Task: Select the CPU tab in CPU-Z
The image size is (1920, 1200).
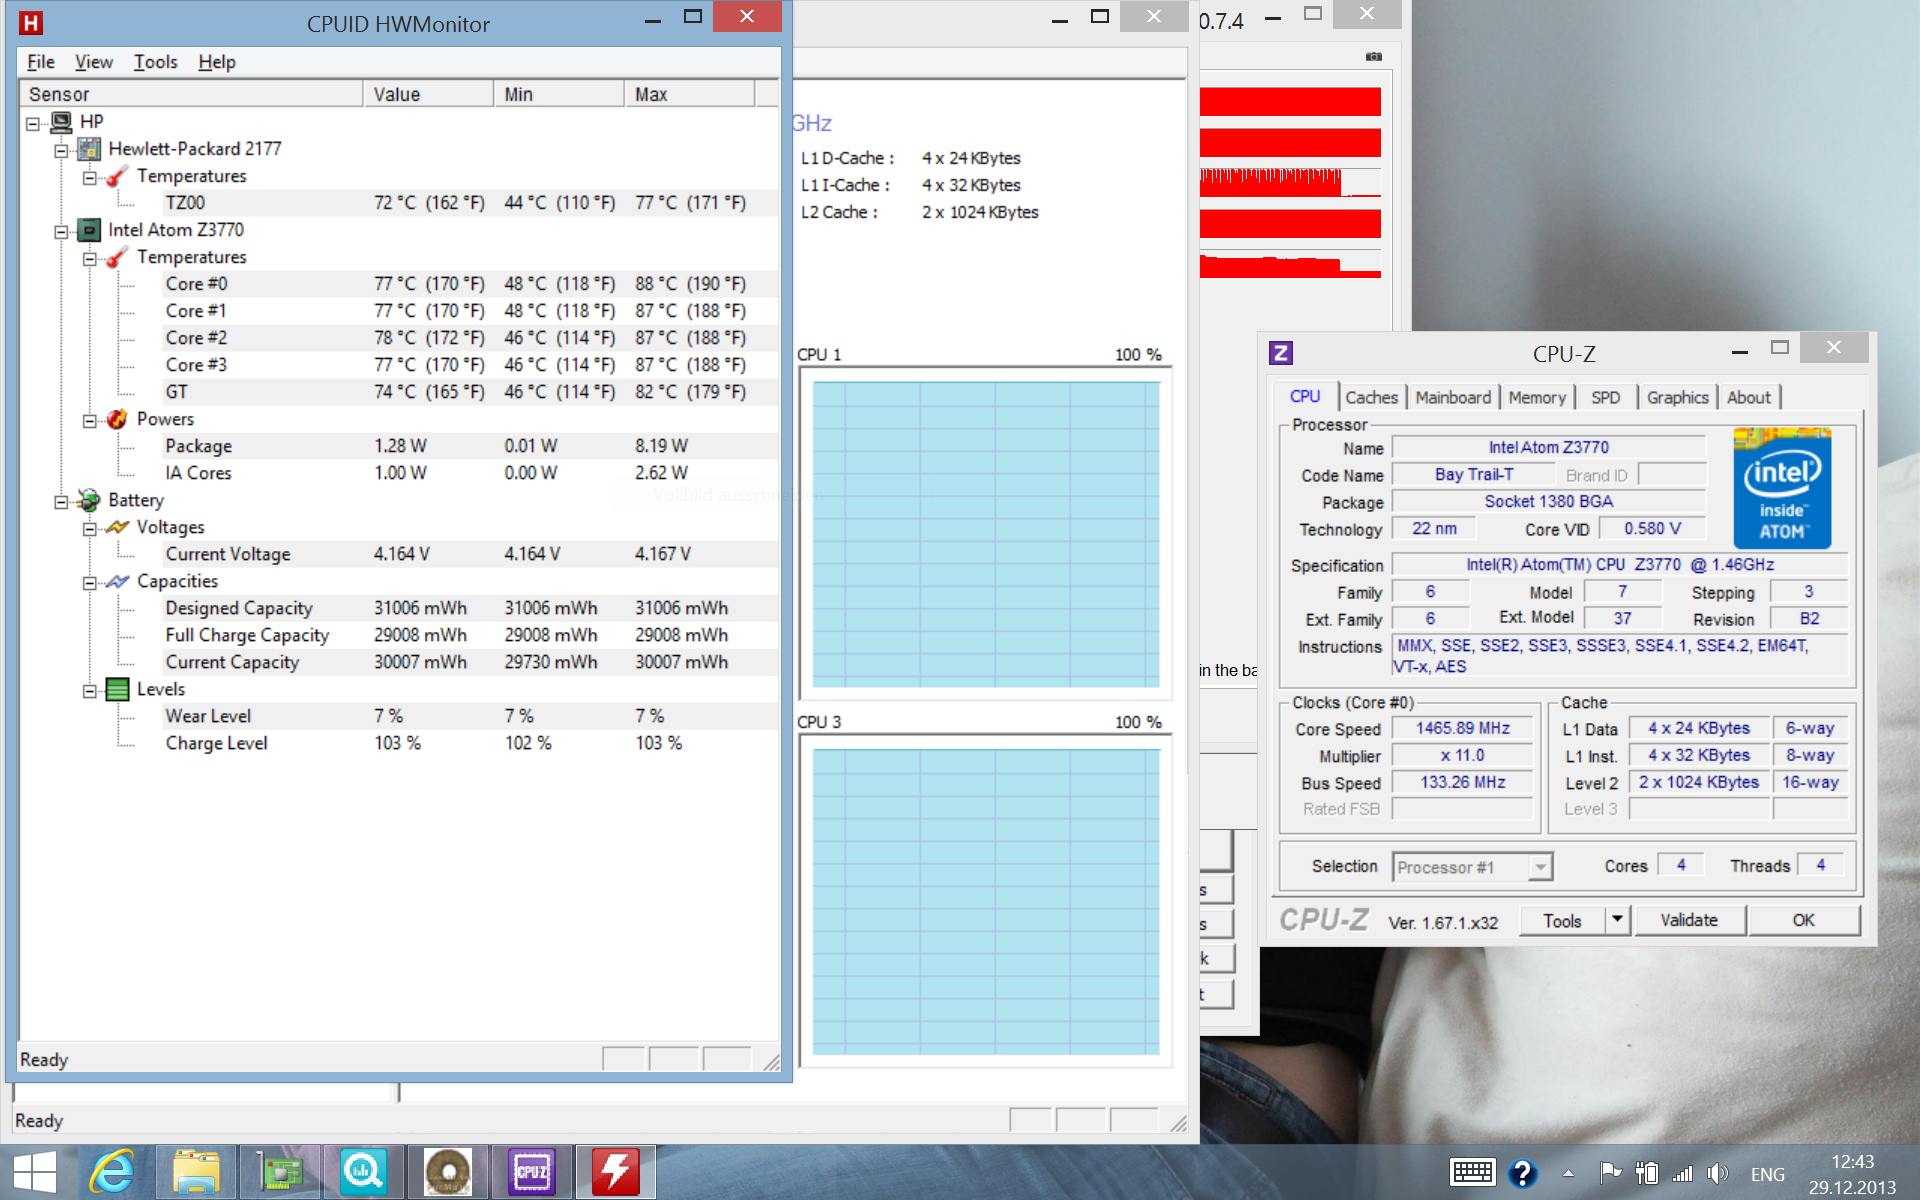Action: pyautogui.click(x=1305, y=396)
